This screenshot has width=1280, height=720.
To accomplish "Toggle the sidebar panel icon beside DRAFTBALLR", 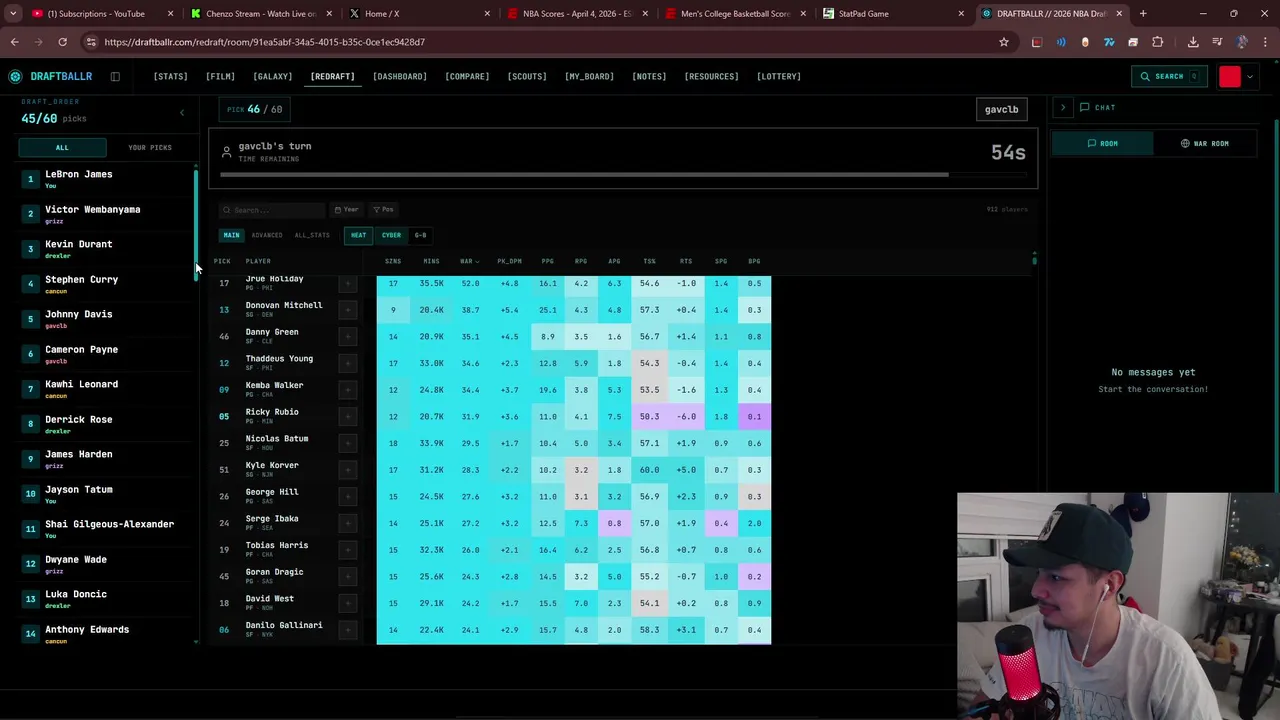I will 115,76.
